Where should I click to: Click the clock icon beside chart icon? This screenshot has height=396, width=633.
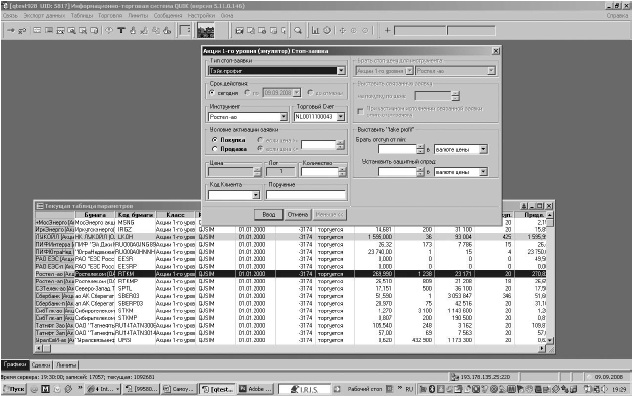tap(327, 30)
